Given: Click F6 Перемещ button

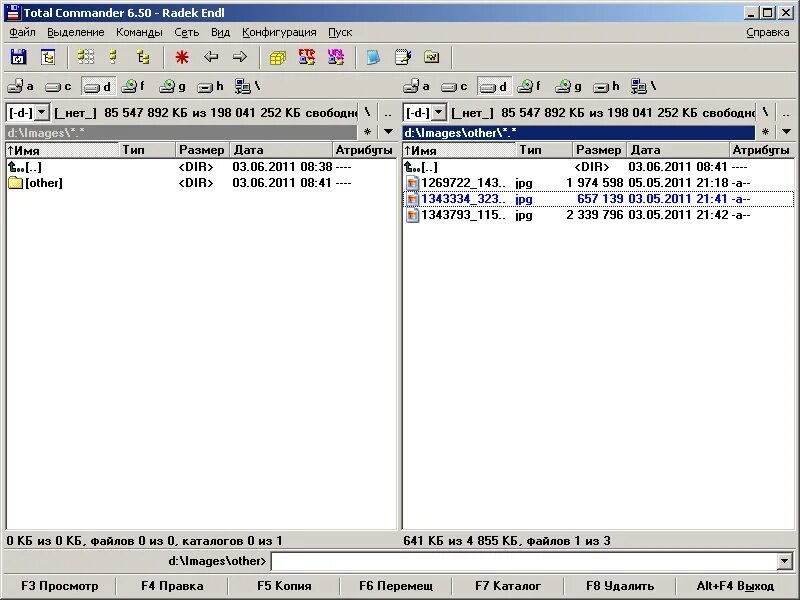Looking at the screenshot, I should point(396,586).
